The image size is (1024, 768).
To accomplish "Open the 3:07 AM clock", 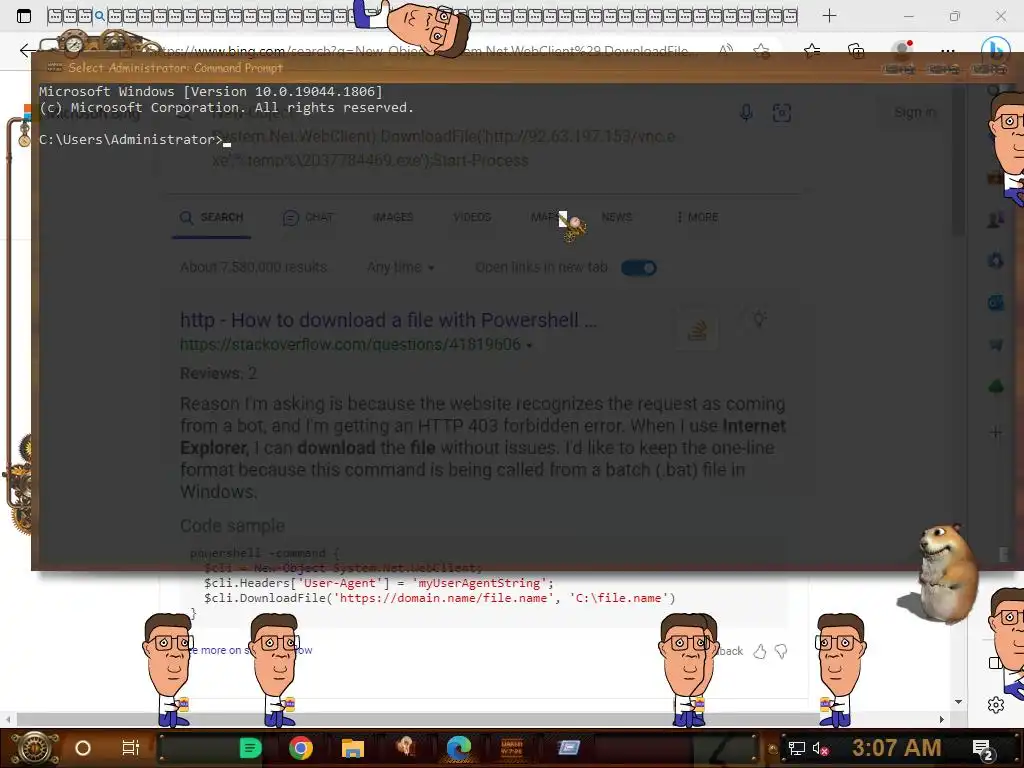I will pos(897,748).
